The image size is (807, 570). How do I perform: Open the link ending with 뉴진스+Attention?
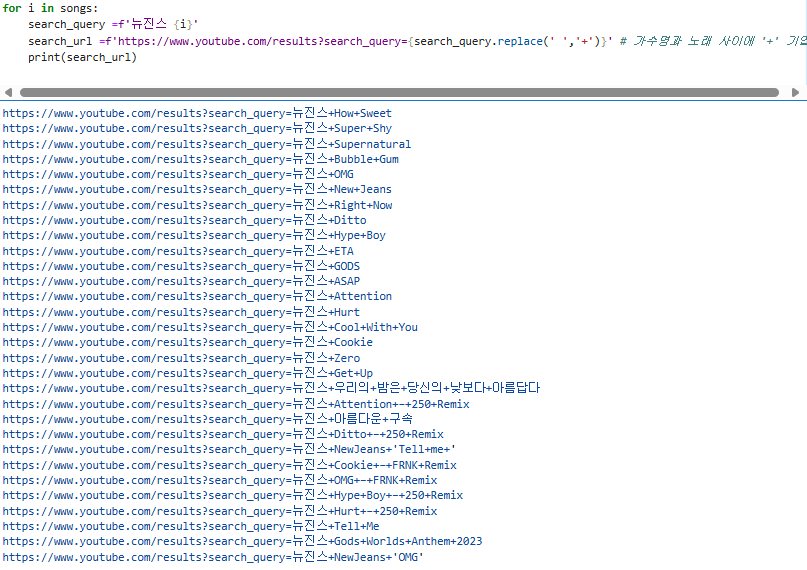point(197,296)
